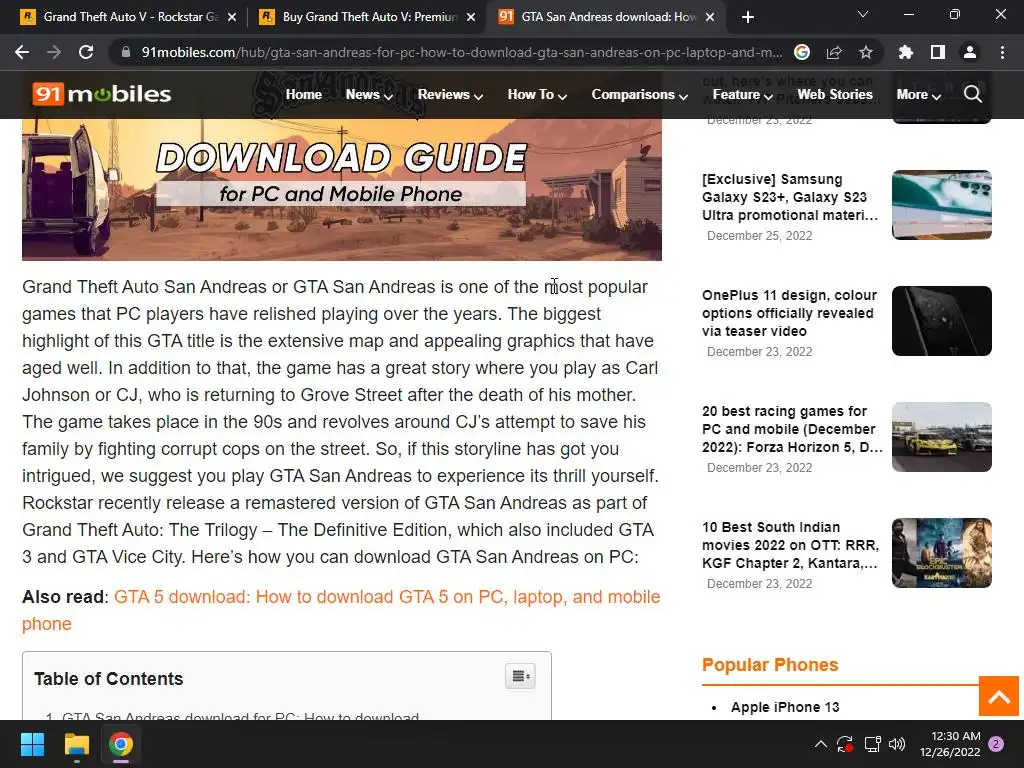Expand the News dropdown menu

tap(369, 94)
